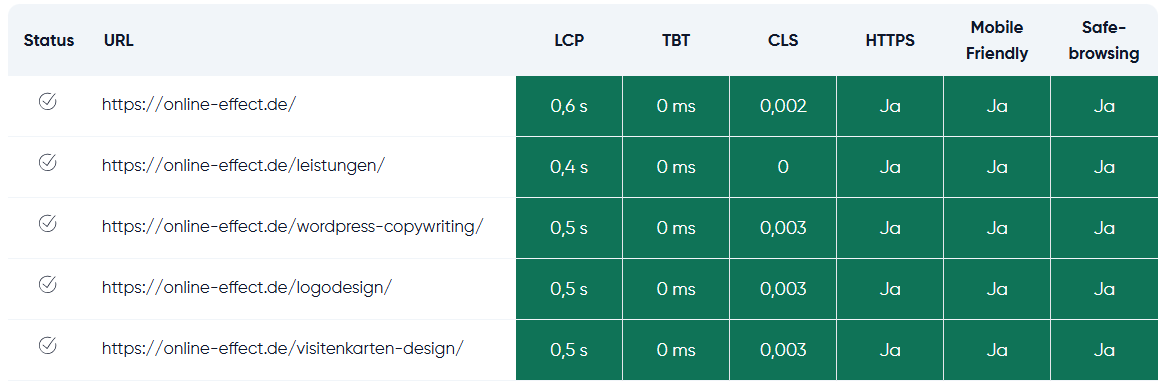This screenshot has width=1162, height=383.
Task: Click status check icon for online-effect.de homepage
Action: (47, 101)
